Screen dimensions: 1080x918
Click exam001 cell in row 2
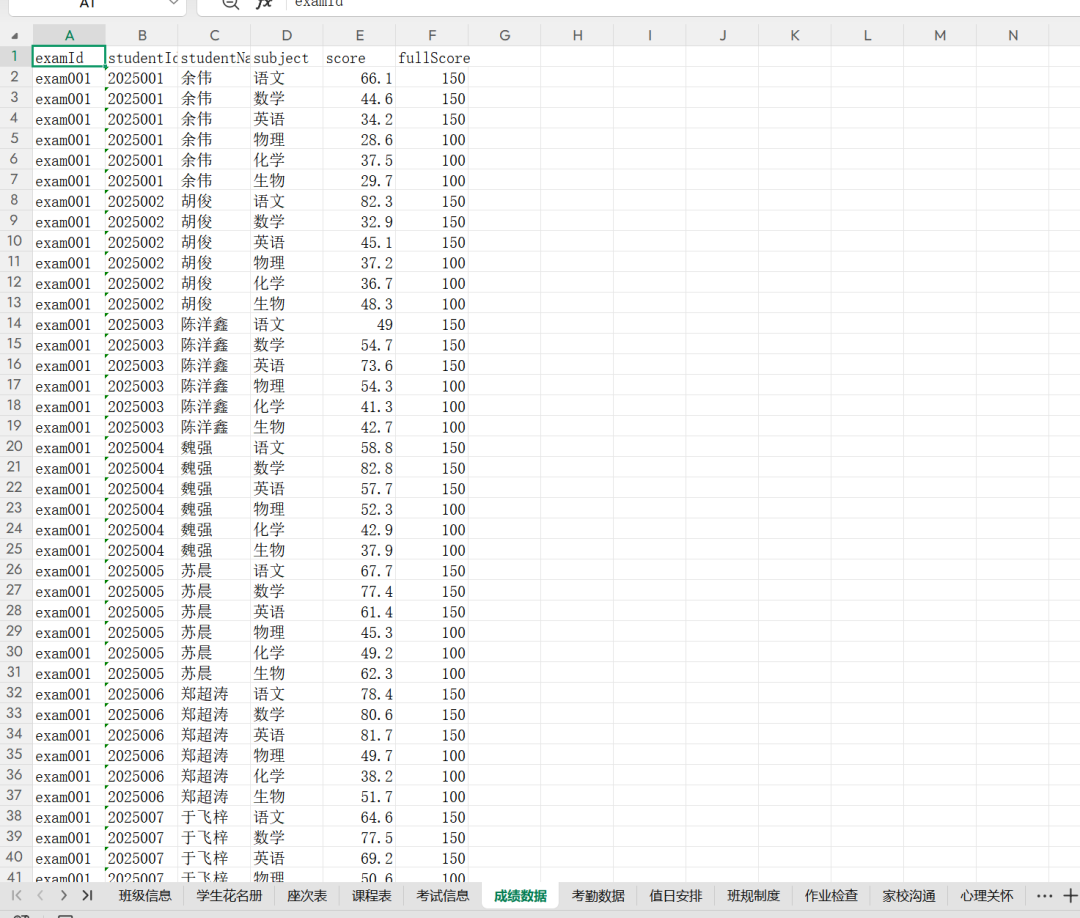pyautogui.click(x=69, y=78)
